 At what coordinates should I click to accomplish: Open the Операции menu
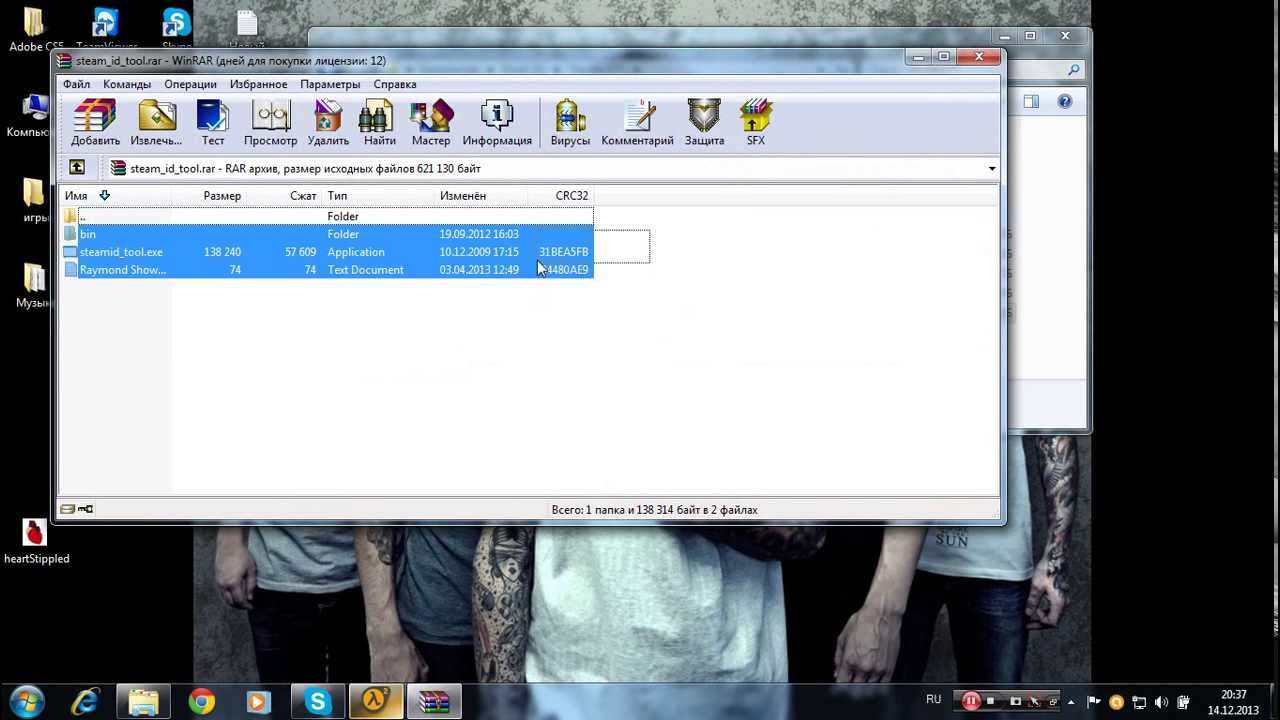click(x=190, y=84)
